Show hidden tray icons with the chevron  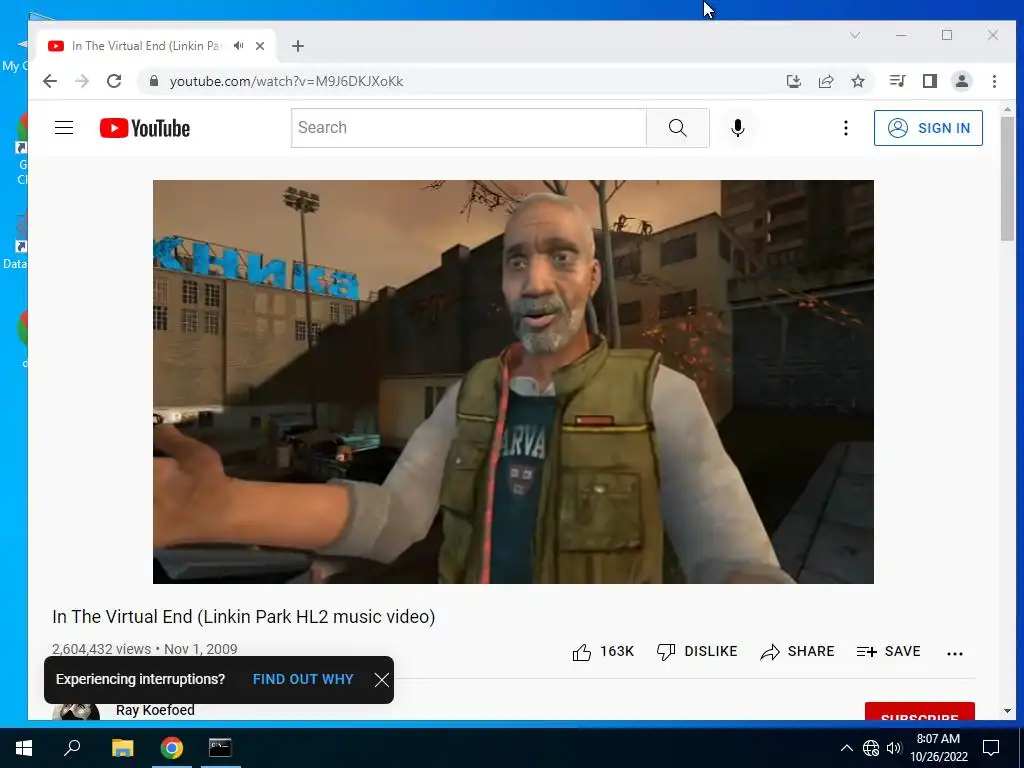click(x=846, y=748)
